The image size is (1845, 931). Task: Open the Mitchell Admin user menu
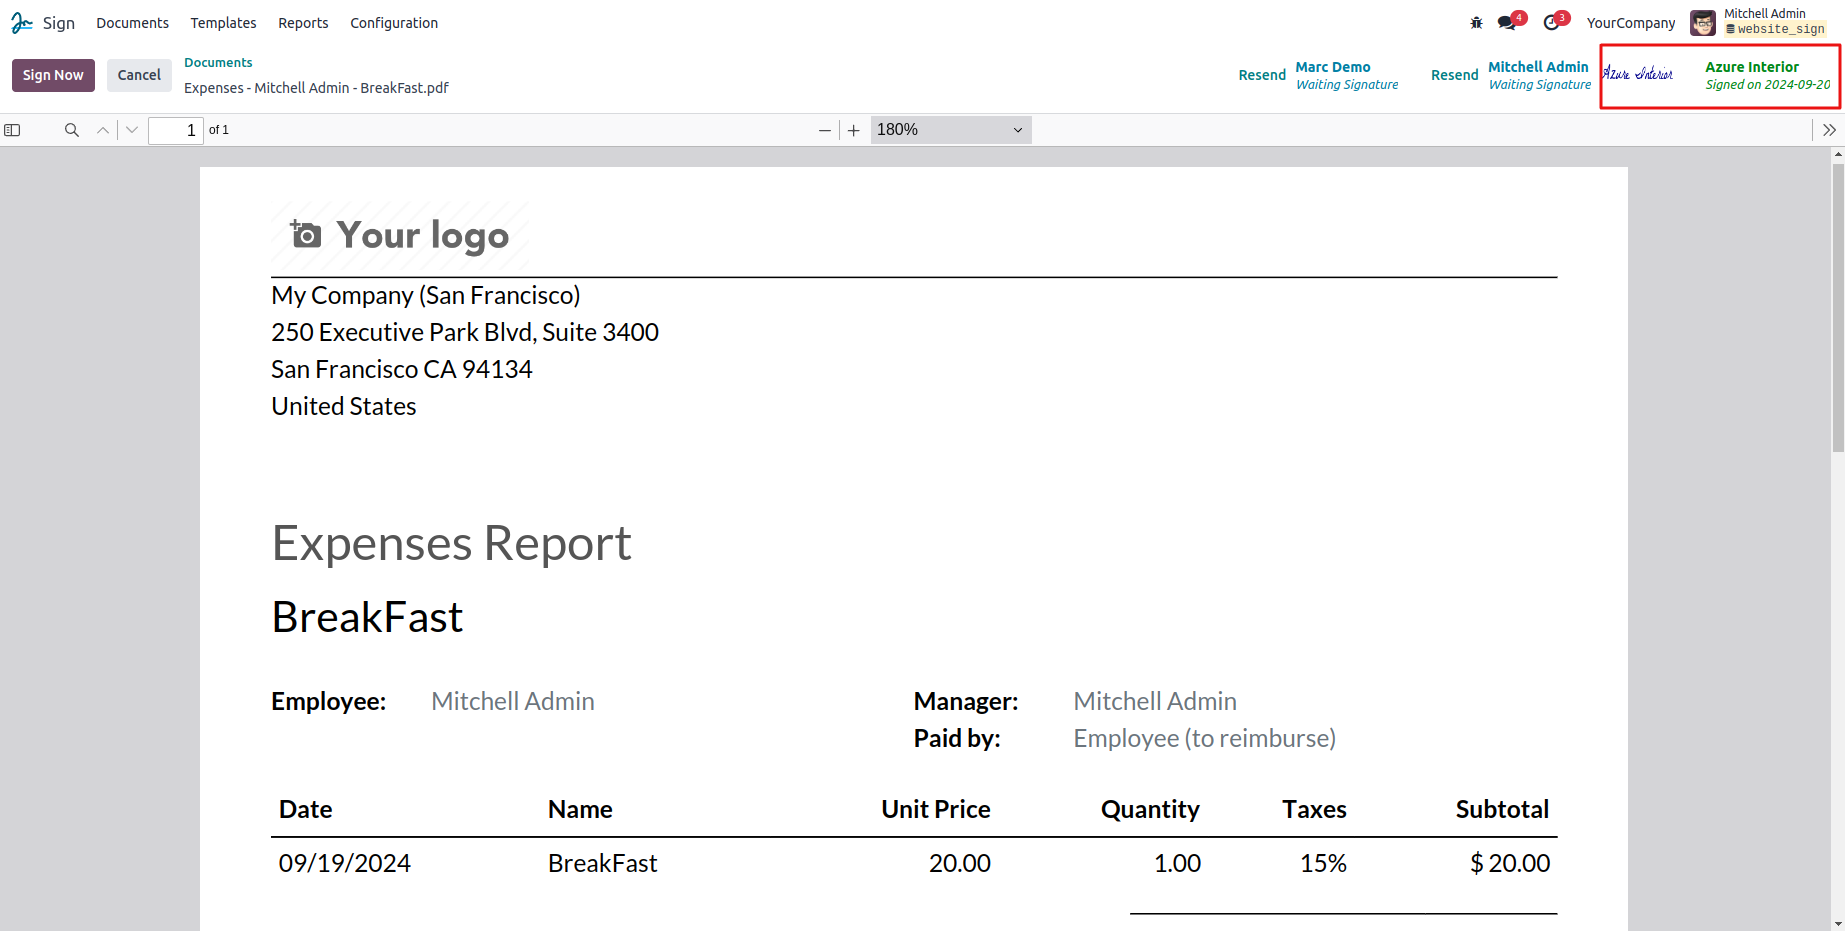(1757, 22)
